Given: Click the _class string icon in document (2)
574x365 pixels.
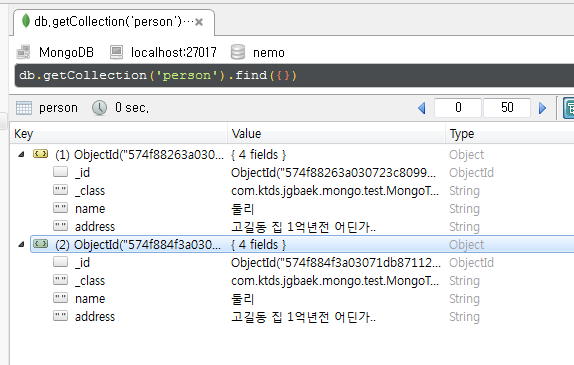Looking at the screenshot, I should point(60,280).
